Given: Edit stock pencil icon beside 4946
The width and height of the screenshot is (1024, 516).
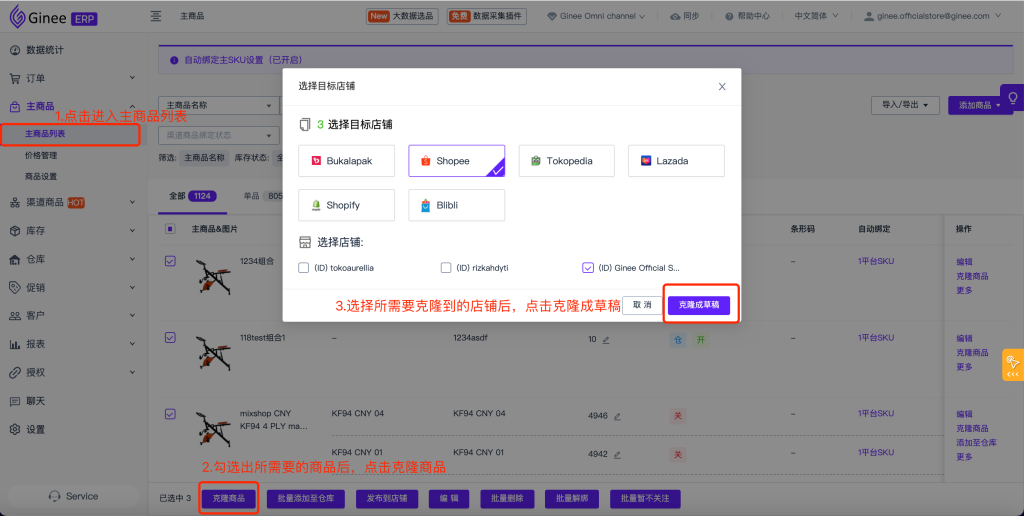Looking at the screenshot, I should pyautogui.click(x=616, y=416).
